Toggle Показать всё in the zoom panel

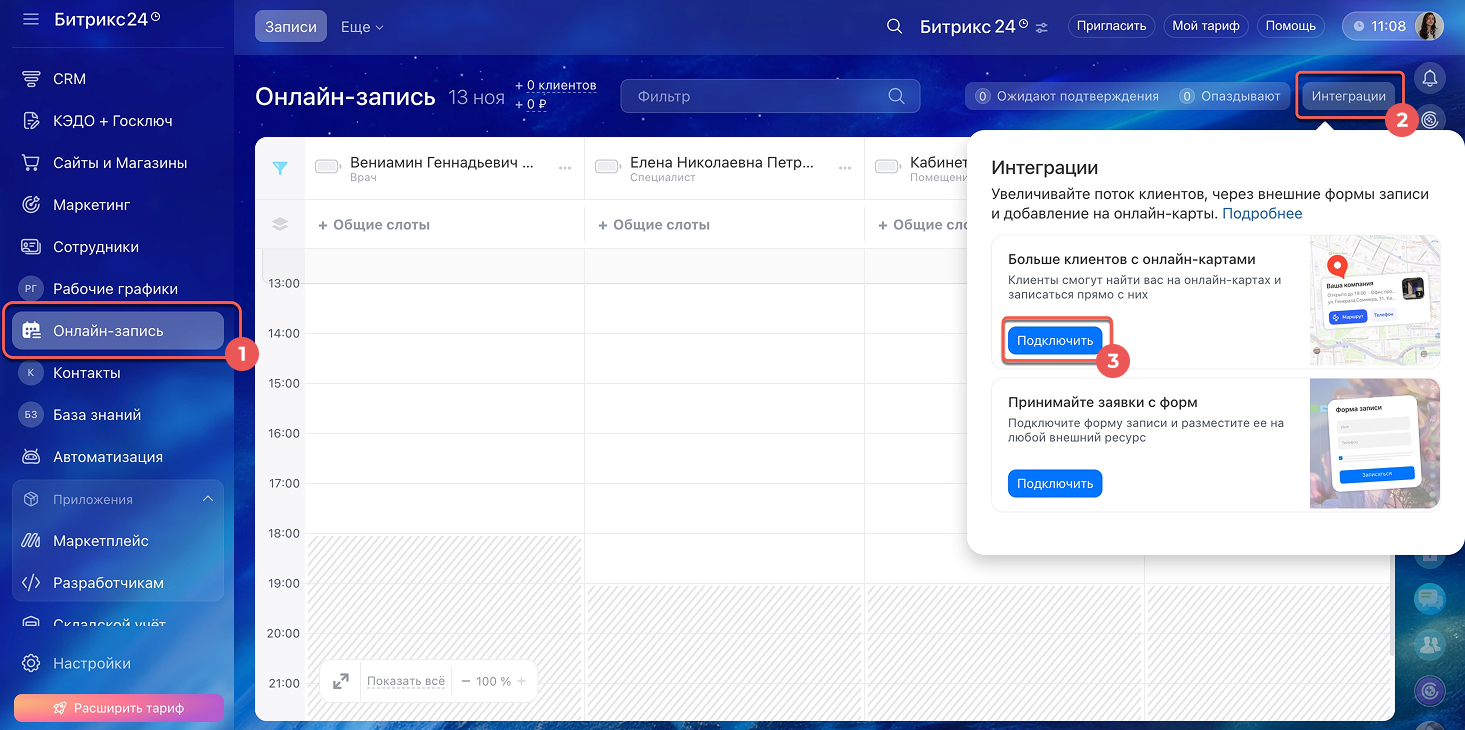[x=405, y=681]
